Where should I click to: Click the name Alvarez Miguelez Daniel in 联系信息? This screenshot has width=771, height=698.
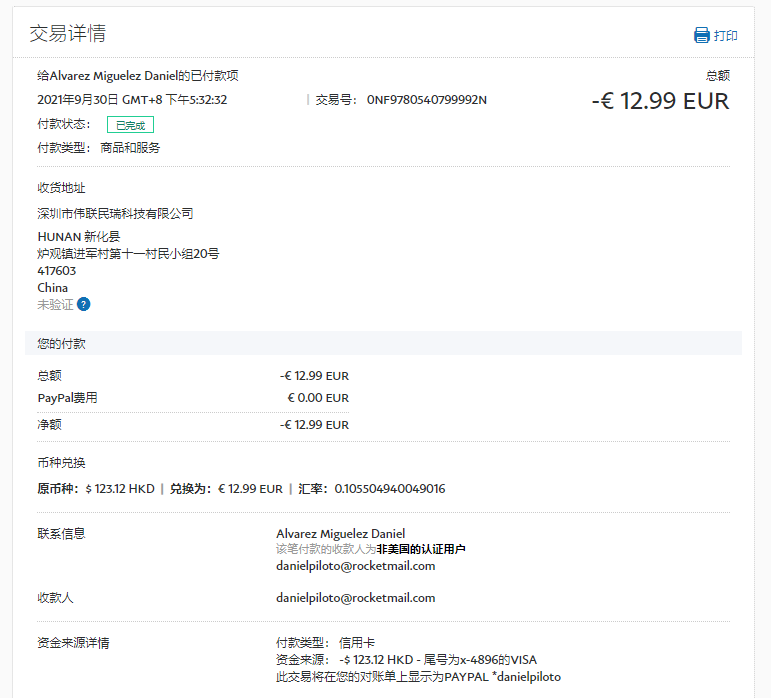340,533
